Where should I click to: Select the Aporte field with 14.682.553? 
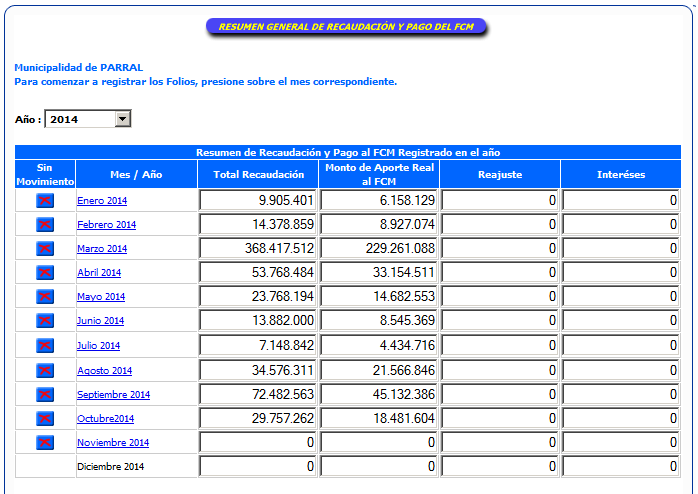coord(379,297)
